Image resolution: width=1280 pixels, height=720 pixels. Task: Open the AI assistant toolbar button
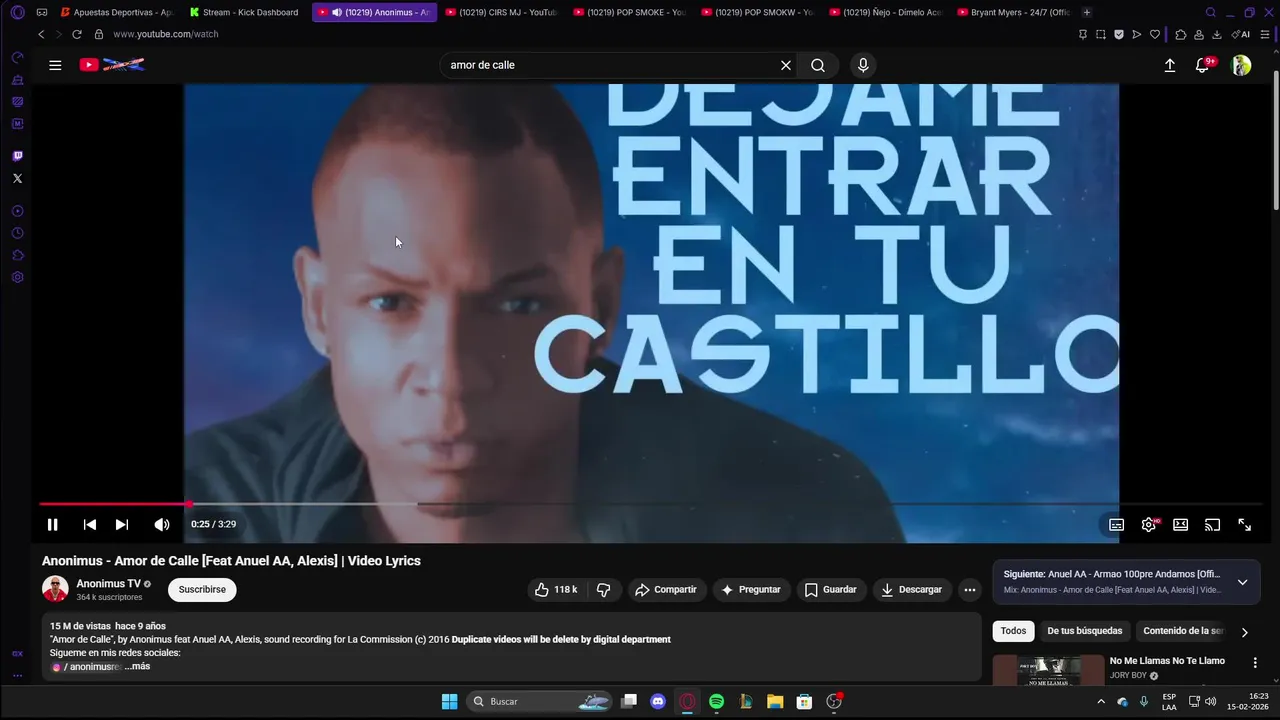(x=1241, y=34)
